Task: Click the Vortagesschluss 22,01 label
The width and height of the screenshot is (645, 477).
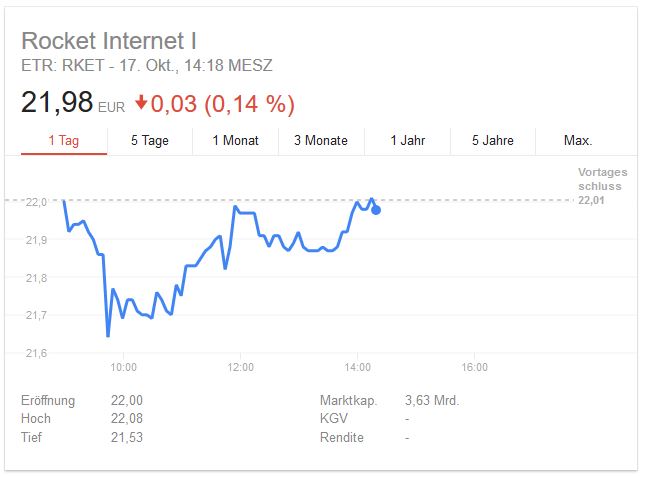Action: click(599, 187)
